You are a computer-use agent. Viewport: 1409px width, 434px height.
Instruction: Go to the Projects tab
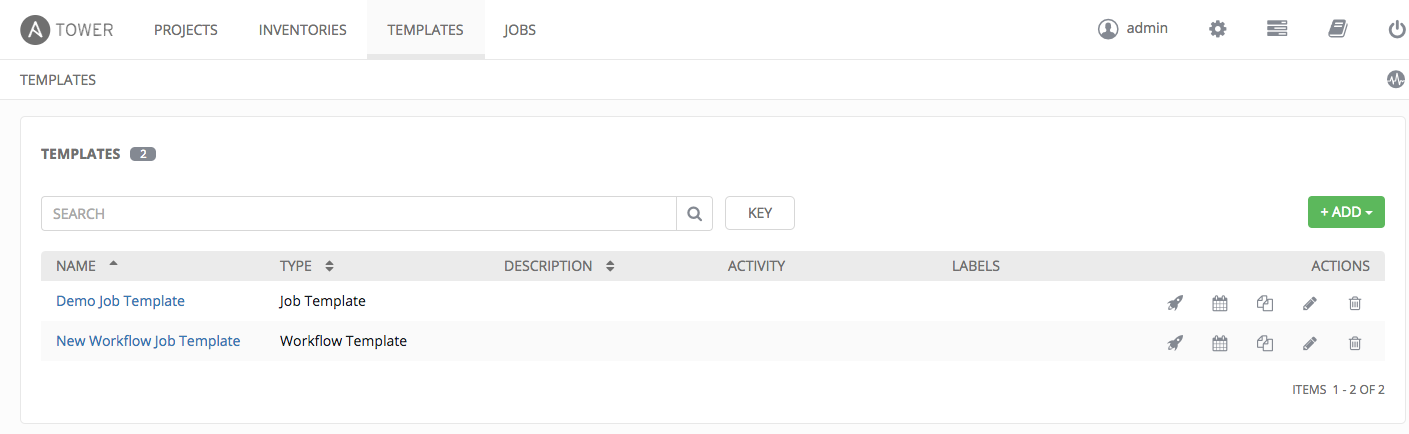[x=186, y=30]
